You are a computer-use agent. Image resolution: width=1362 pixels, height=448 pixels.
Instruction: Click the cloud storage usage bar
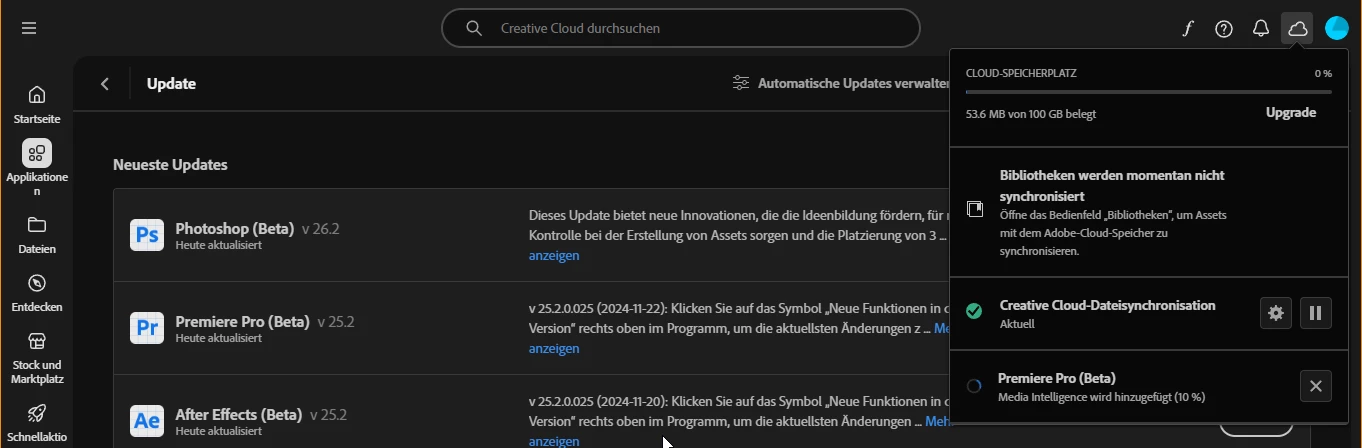click(1148, 92)
